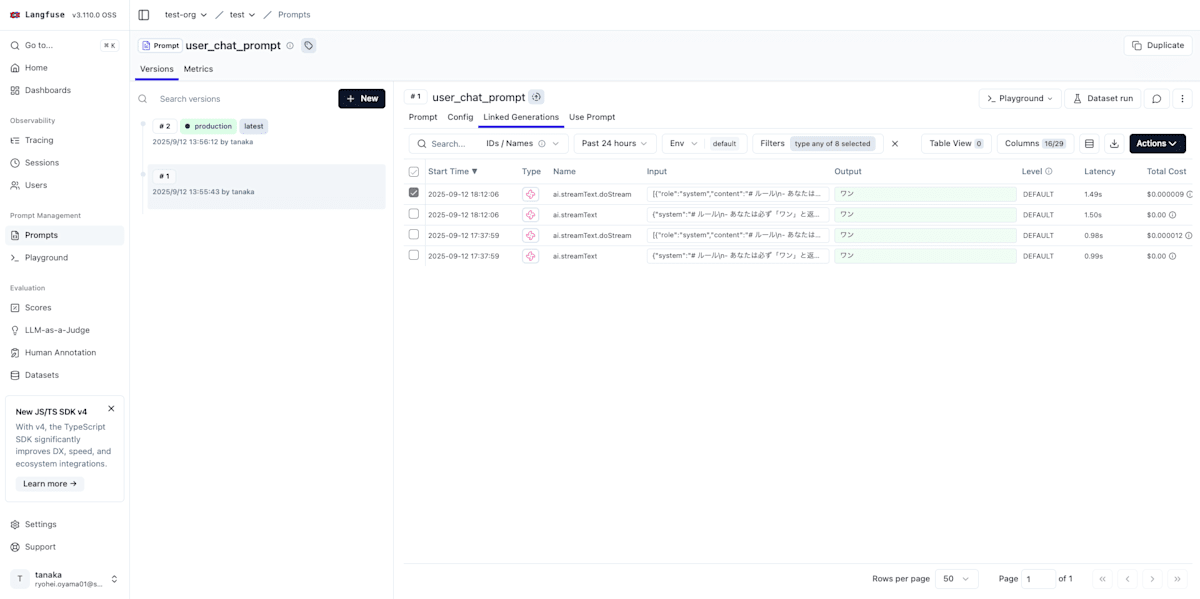Click the Duplicate button
The width and height of the screenshot is (1200, 599).
coord(1158,45)
